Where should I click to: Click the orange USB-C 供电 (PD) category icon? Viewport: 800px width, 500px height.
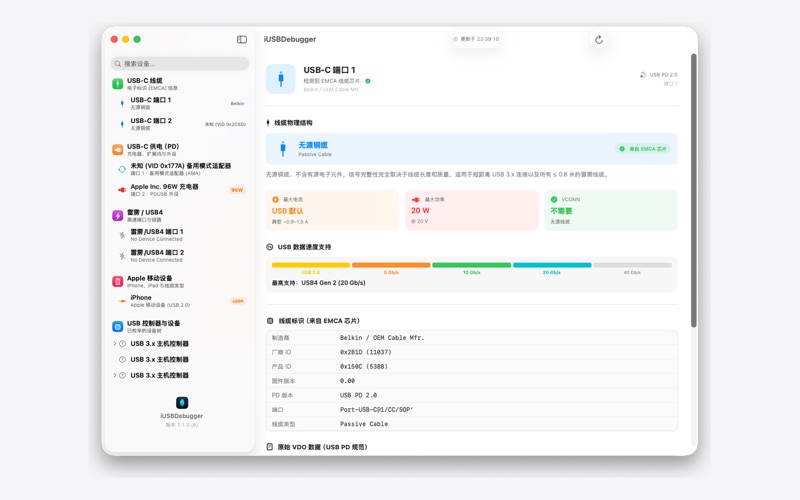click(117, 149)
